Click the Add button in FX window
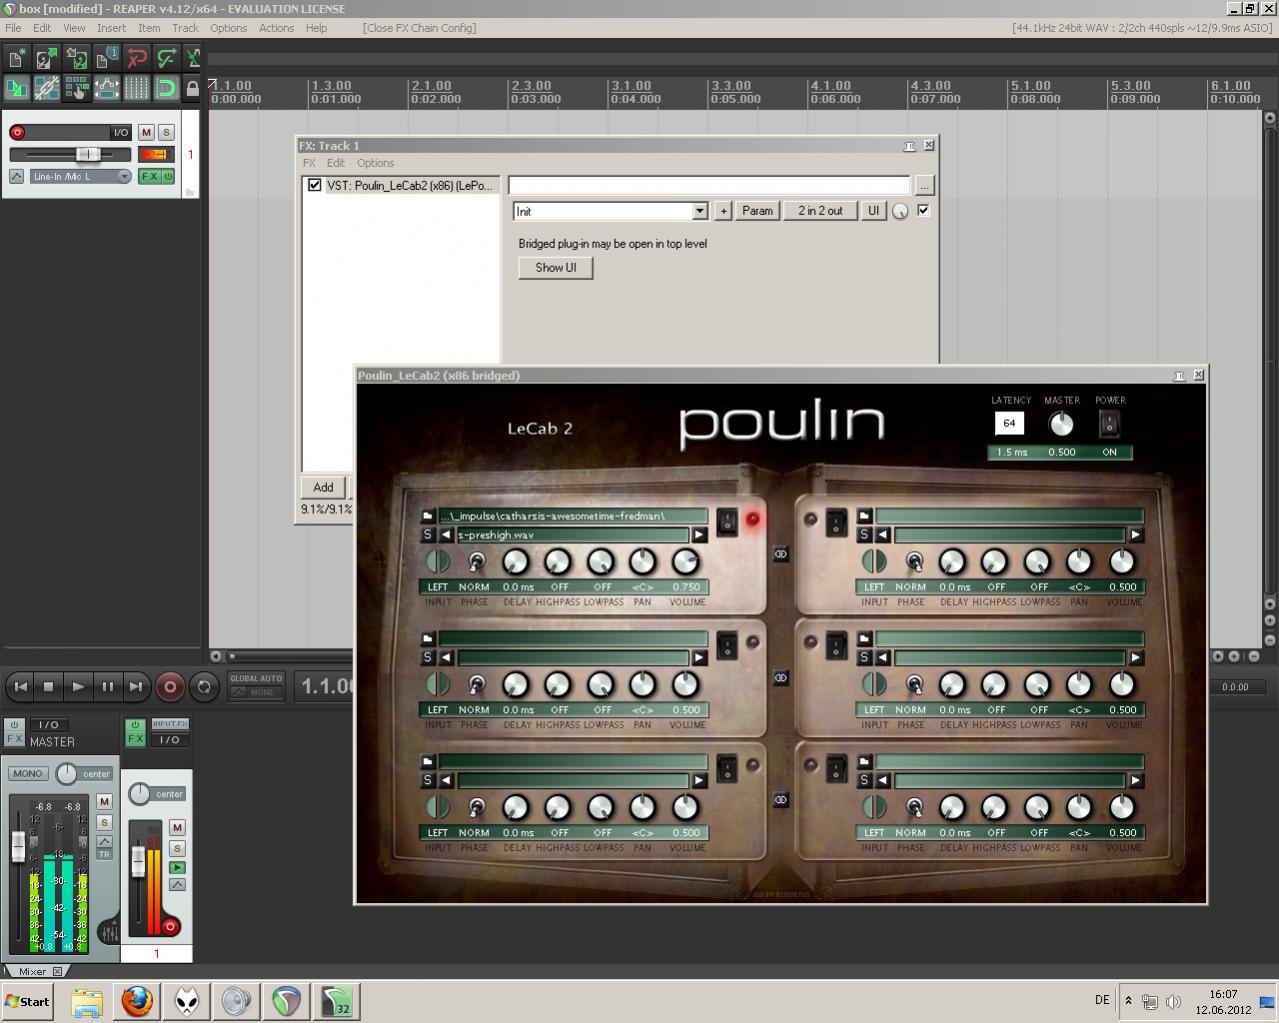This screenshot has height=1023, width=1279. coord(323,487)
